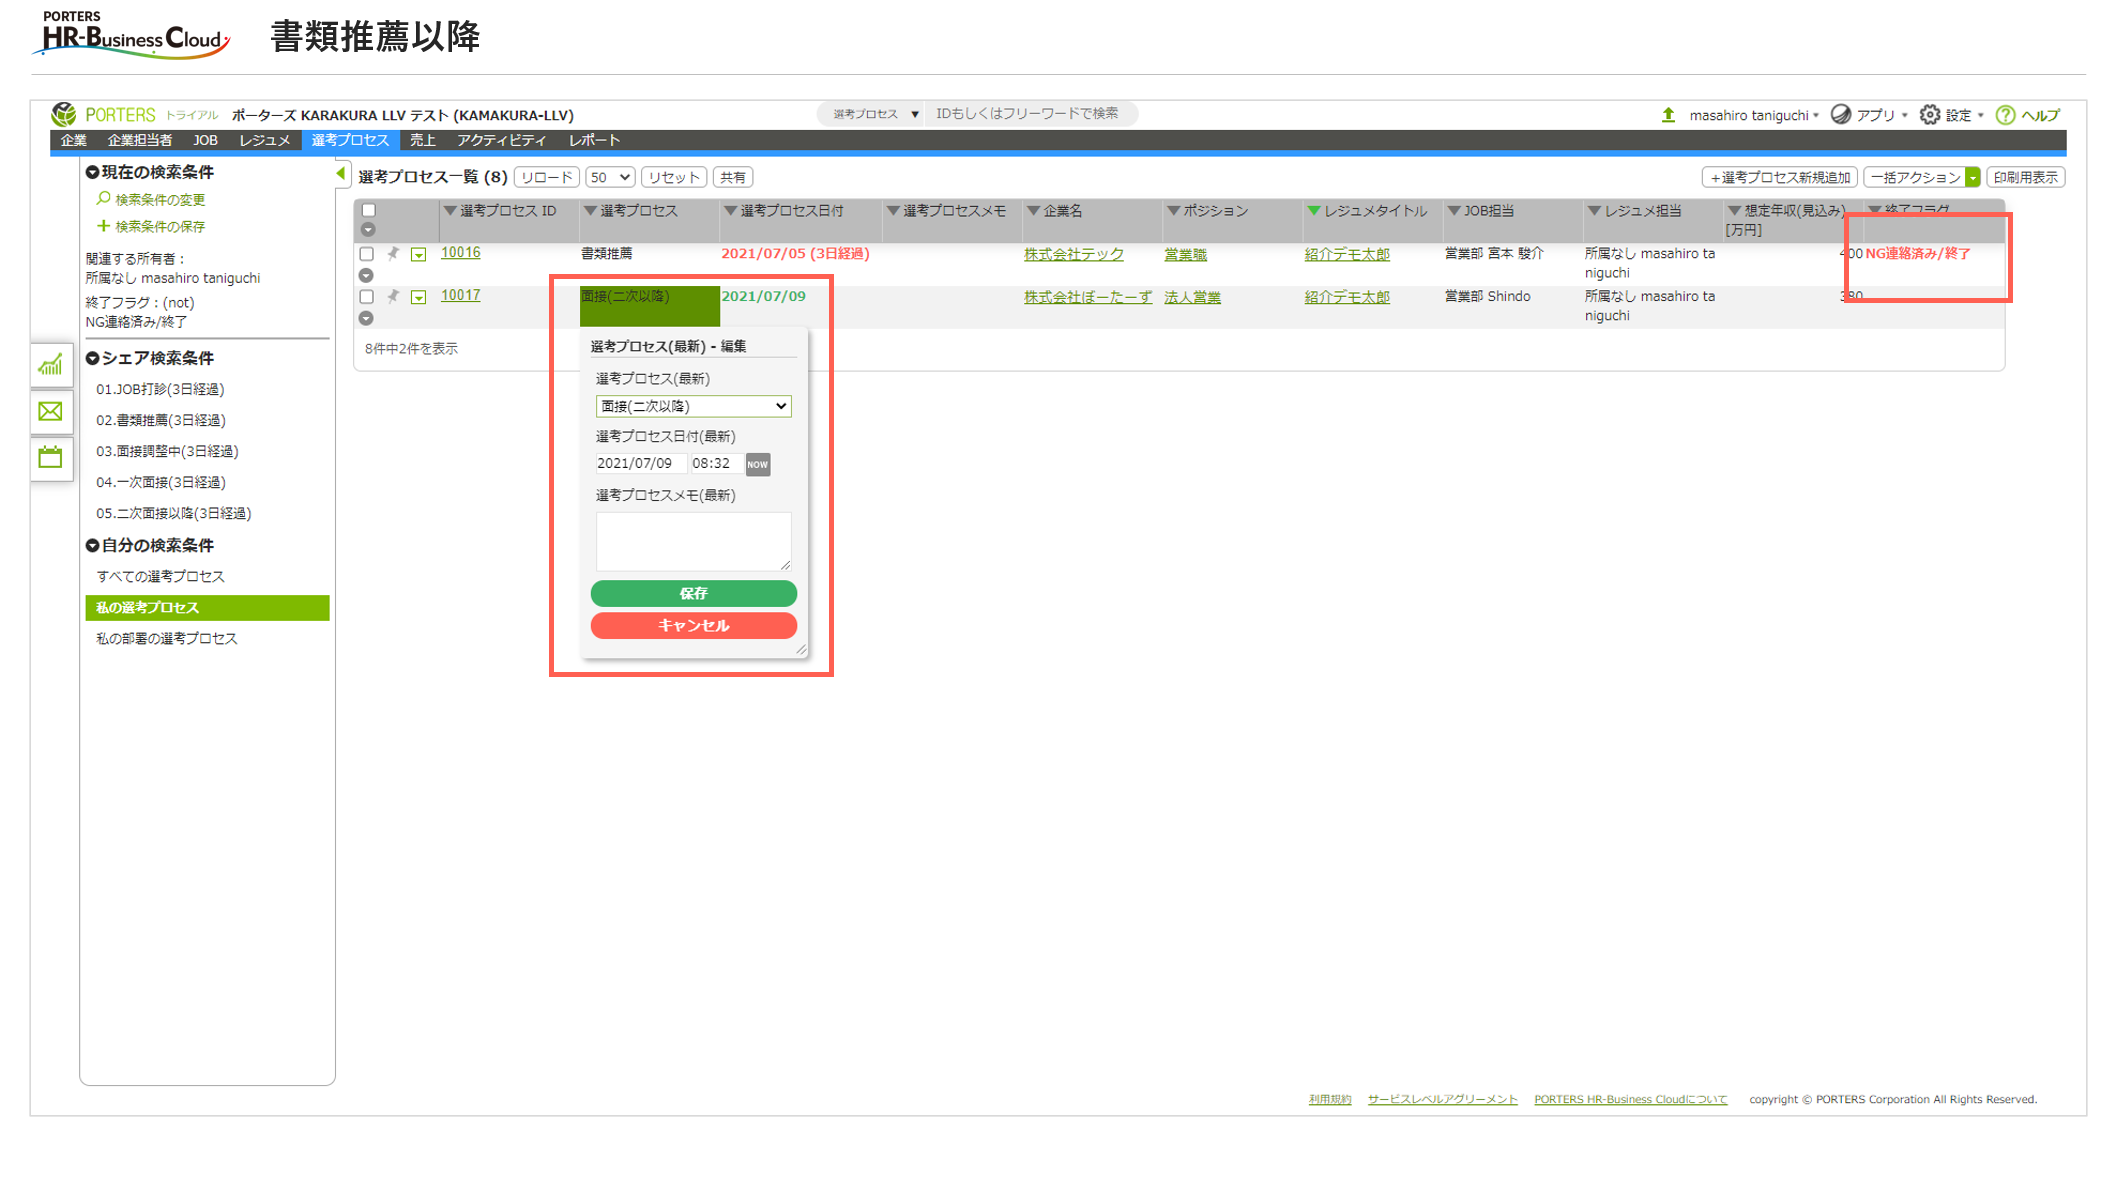This screenshot has width=2113, height=1185.
Task: Click +選考プロセス新規追加 button
Action: click(1780, 177)
